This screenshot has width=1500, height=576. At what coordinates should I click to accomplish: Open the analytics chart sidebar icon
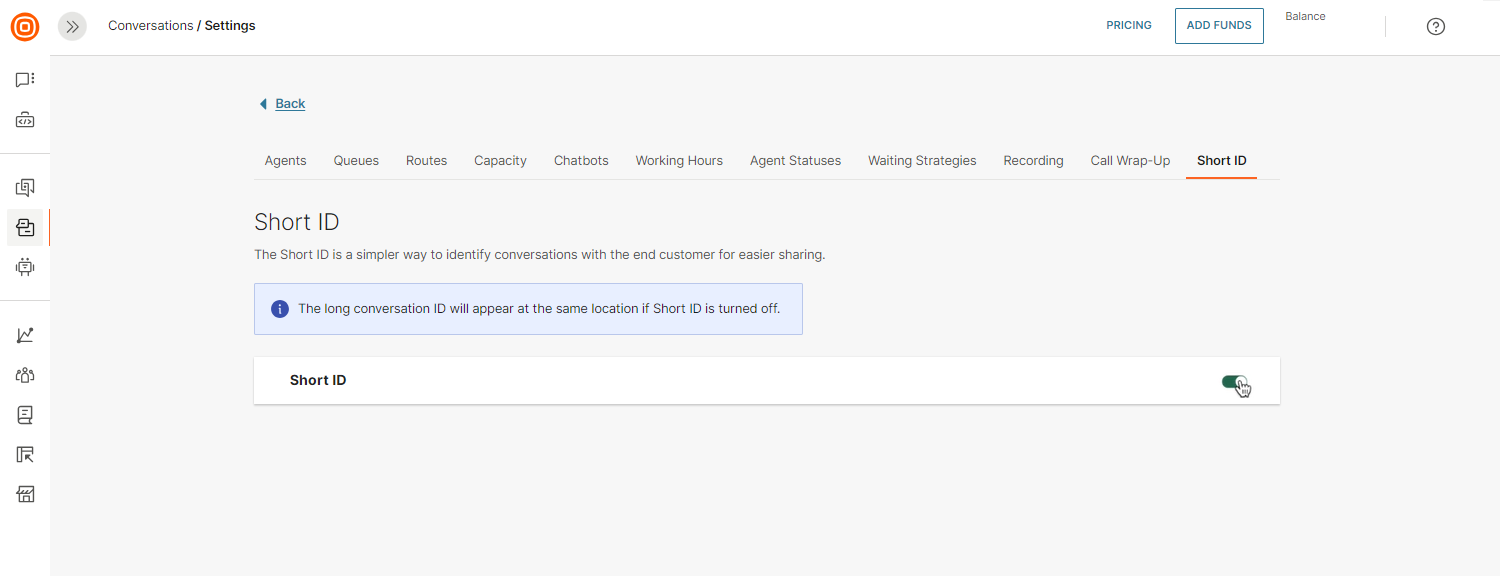(25, 335)
